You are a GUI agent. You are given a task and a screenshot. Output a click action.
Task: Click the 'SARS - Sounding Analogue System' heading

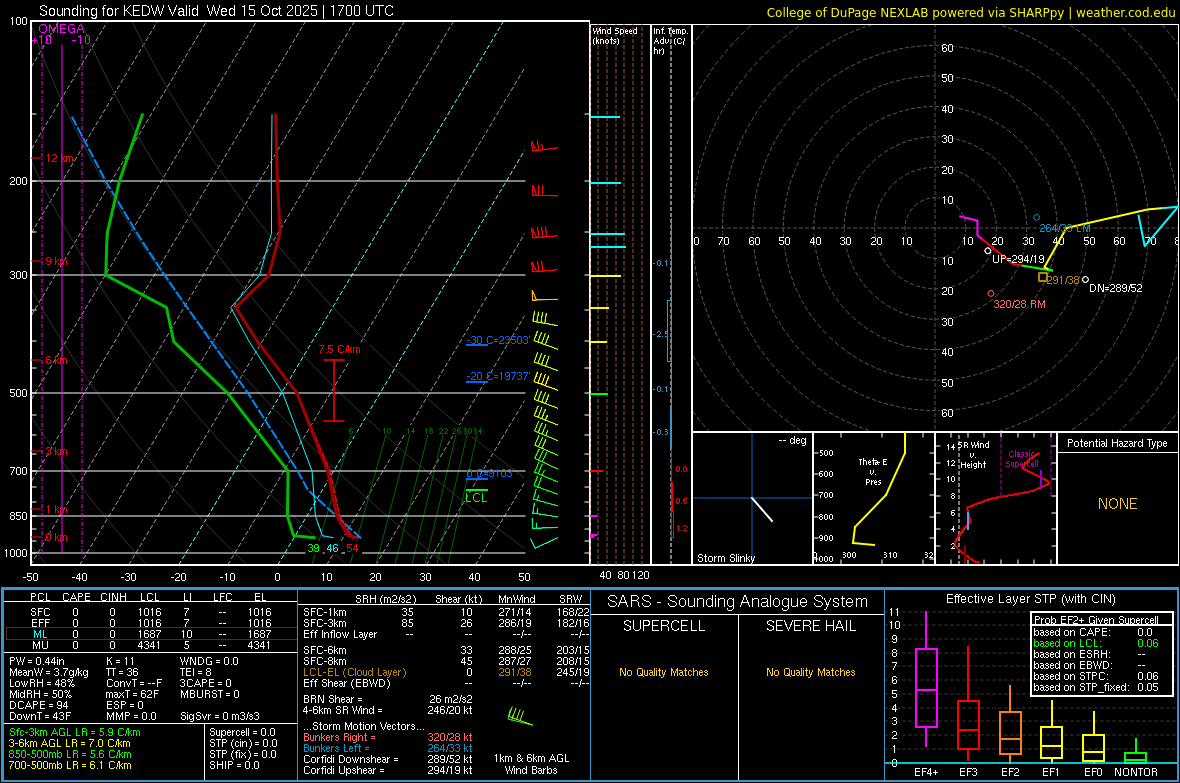tap(738, 602)
